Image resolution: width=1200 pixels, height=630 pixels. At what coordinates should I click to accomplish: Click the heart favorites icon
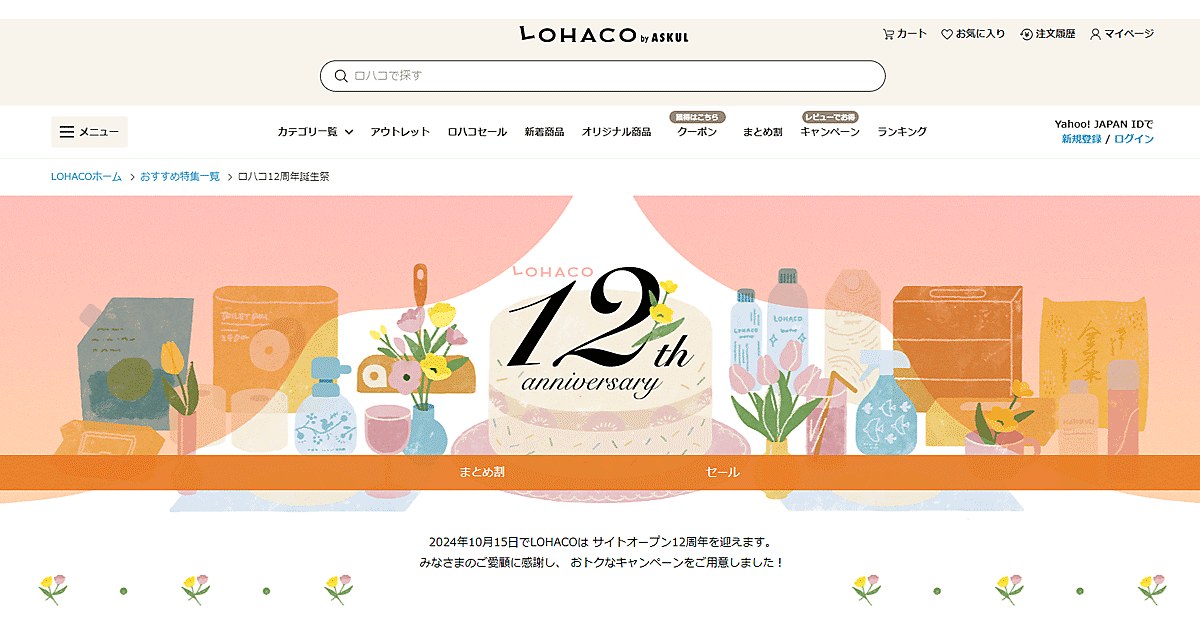pos(947,34)
